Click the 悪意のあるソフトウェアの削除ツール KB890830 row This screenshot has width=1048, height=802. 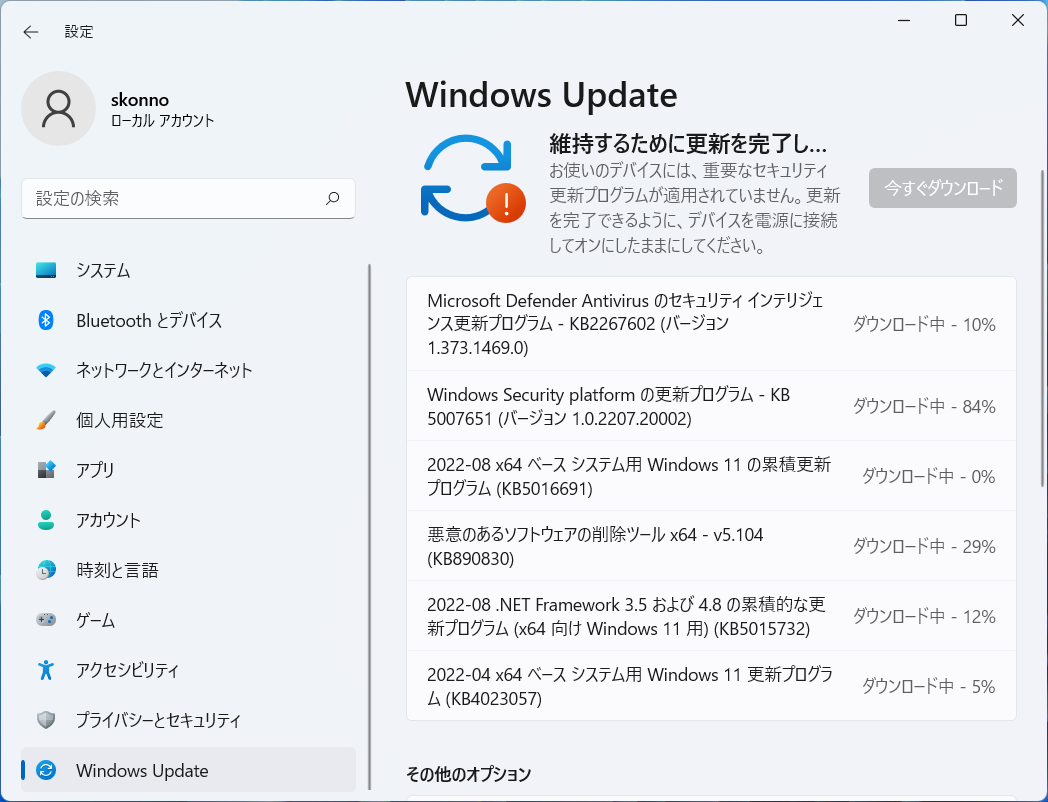(x=711, y=546)
